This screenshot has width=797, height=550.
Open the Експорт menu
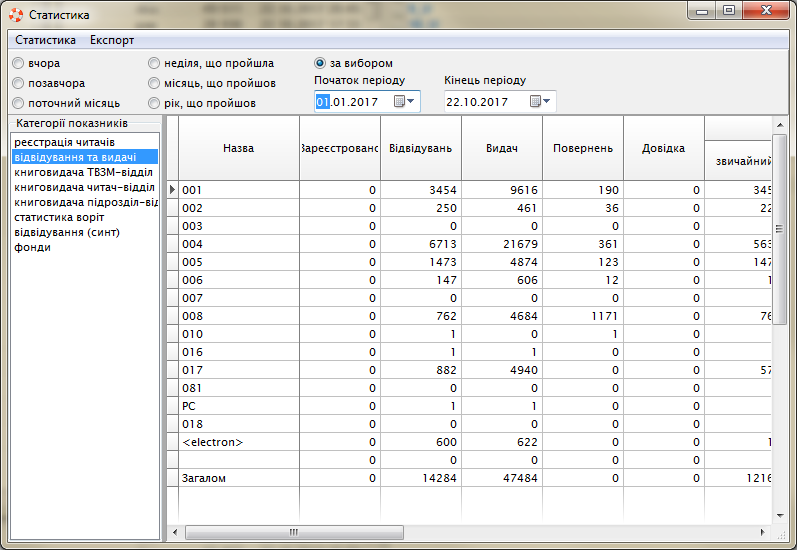(112, 40)
